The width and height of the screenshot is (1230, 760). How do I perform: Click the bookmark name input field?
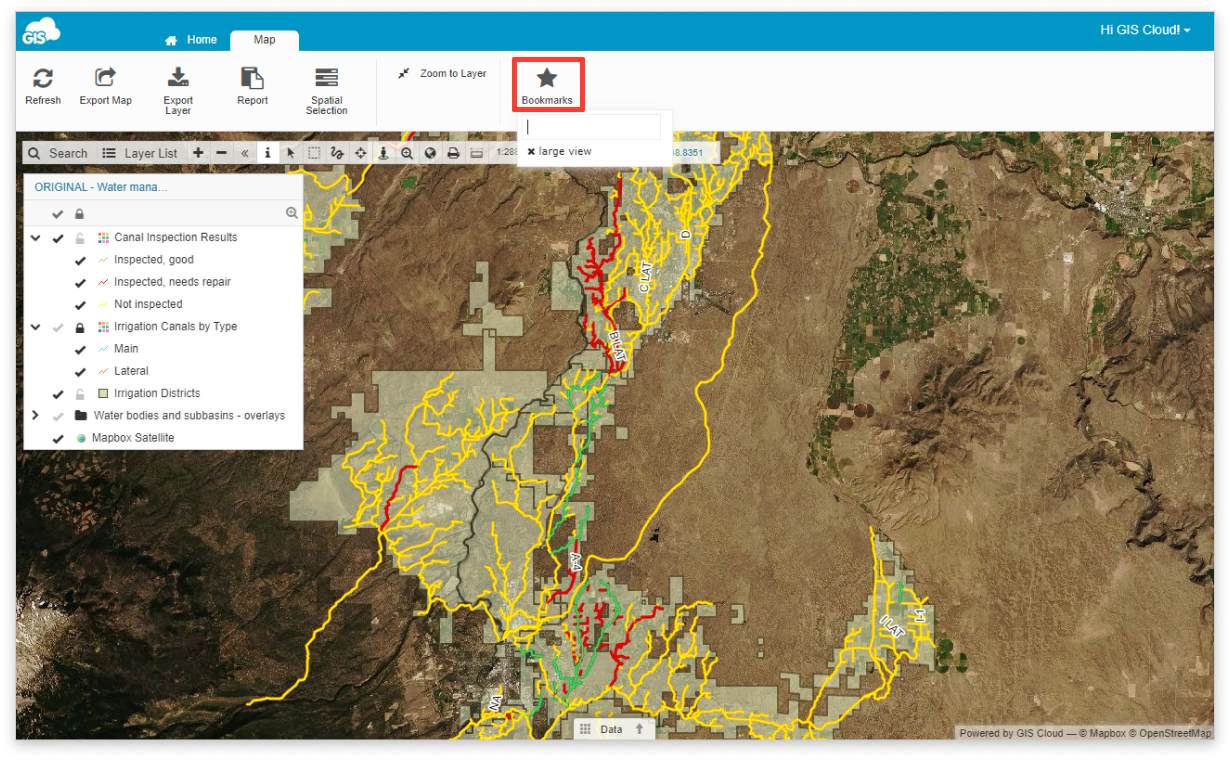coord(593,127)
